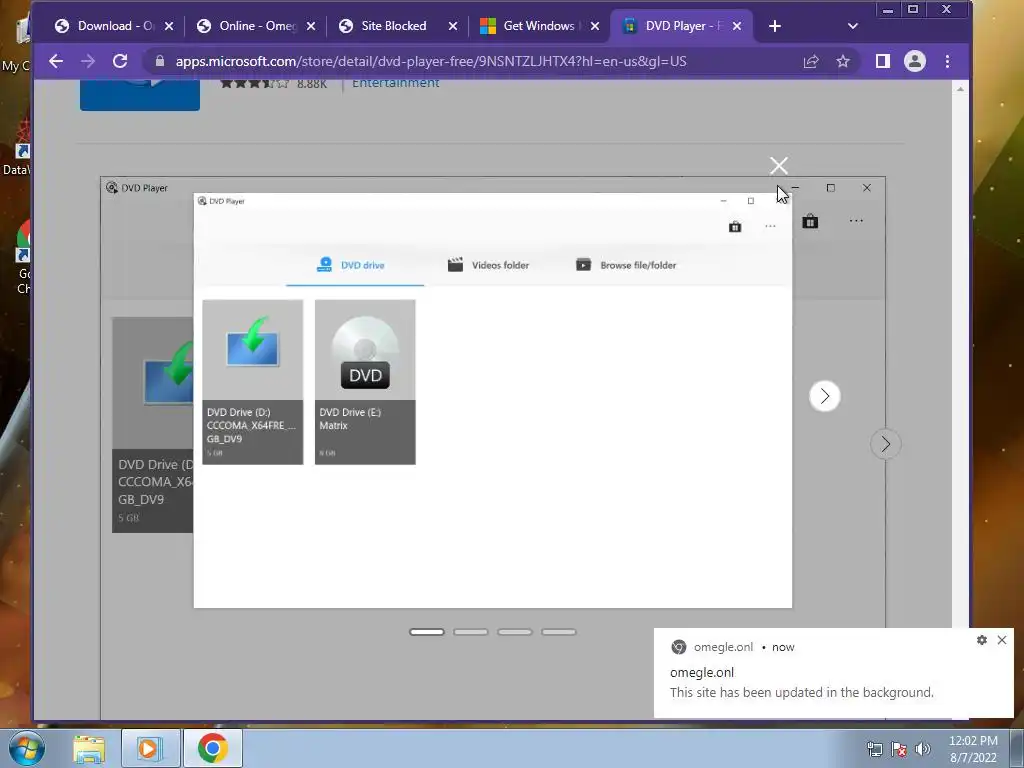Click the network tray icon
Image resolution: width=1024 pixels, height=768 pixels.
[874, 749]
